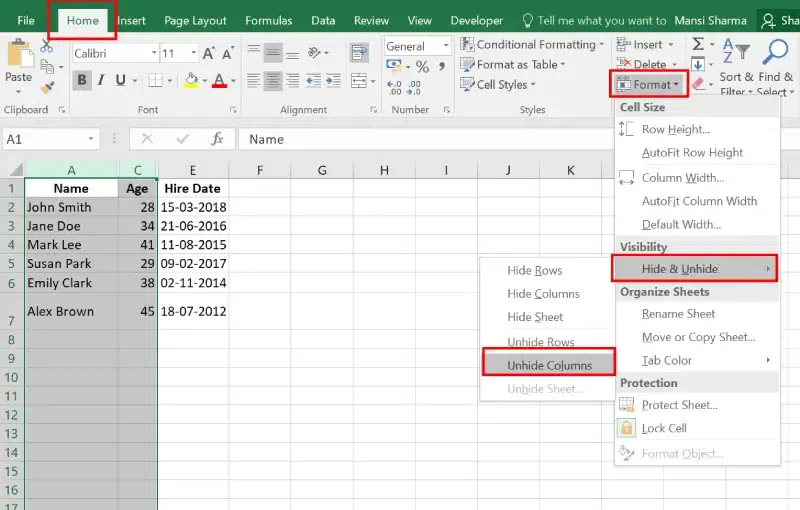Open the font size dropdown
Screen dimensions: 800x510
[x=193, y=53]
